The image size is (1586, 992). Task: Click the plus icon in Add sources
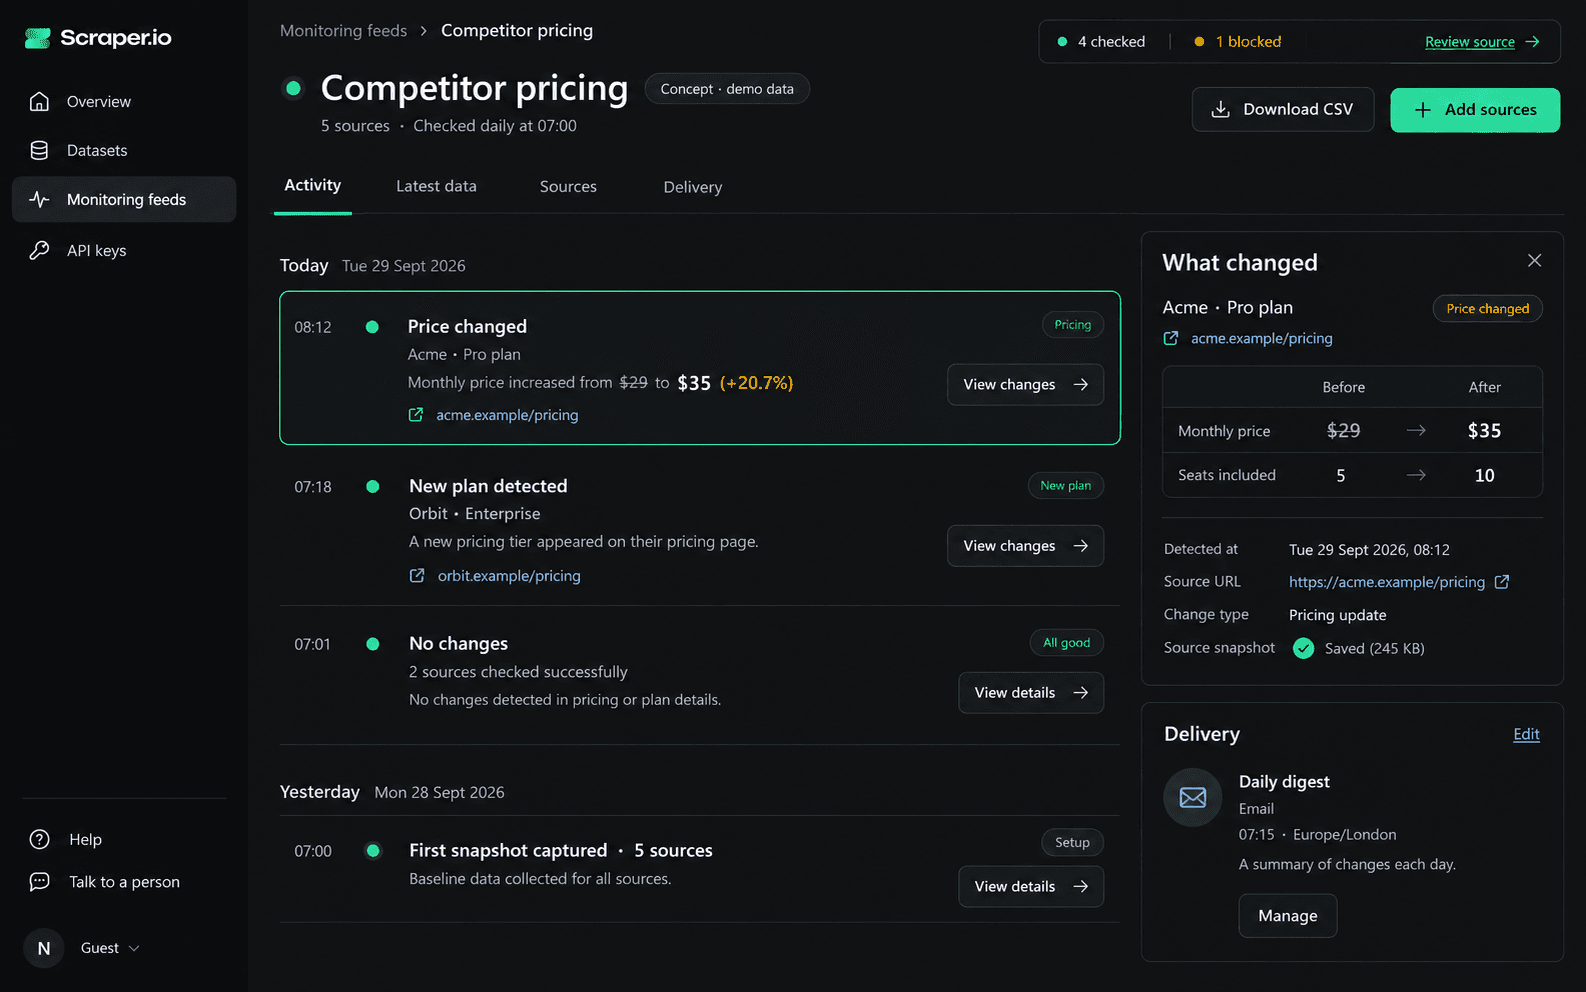[x=1423, y=110]
